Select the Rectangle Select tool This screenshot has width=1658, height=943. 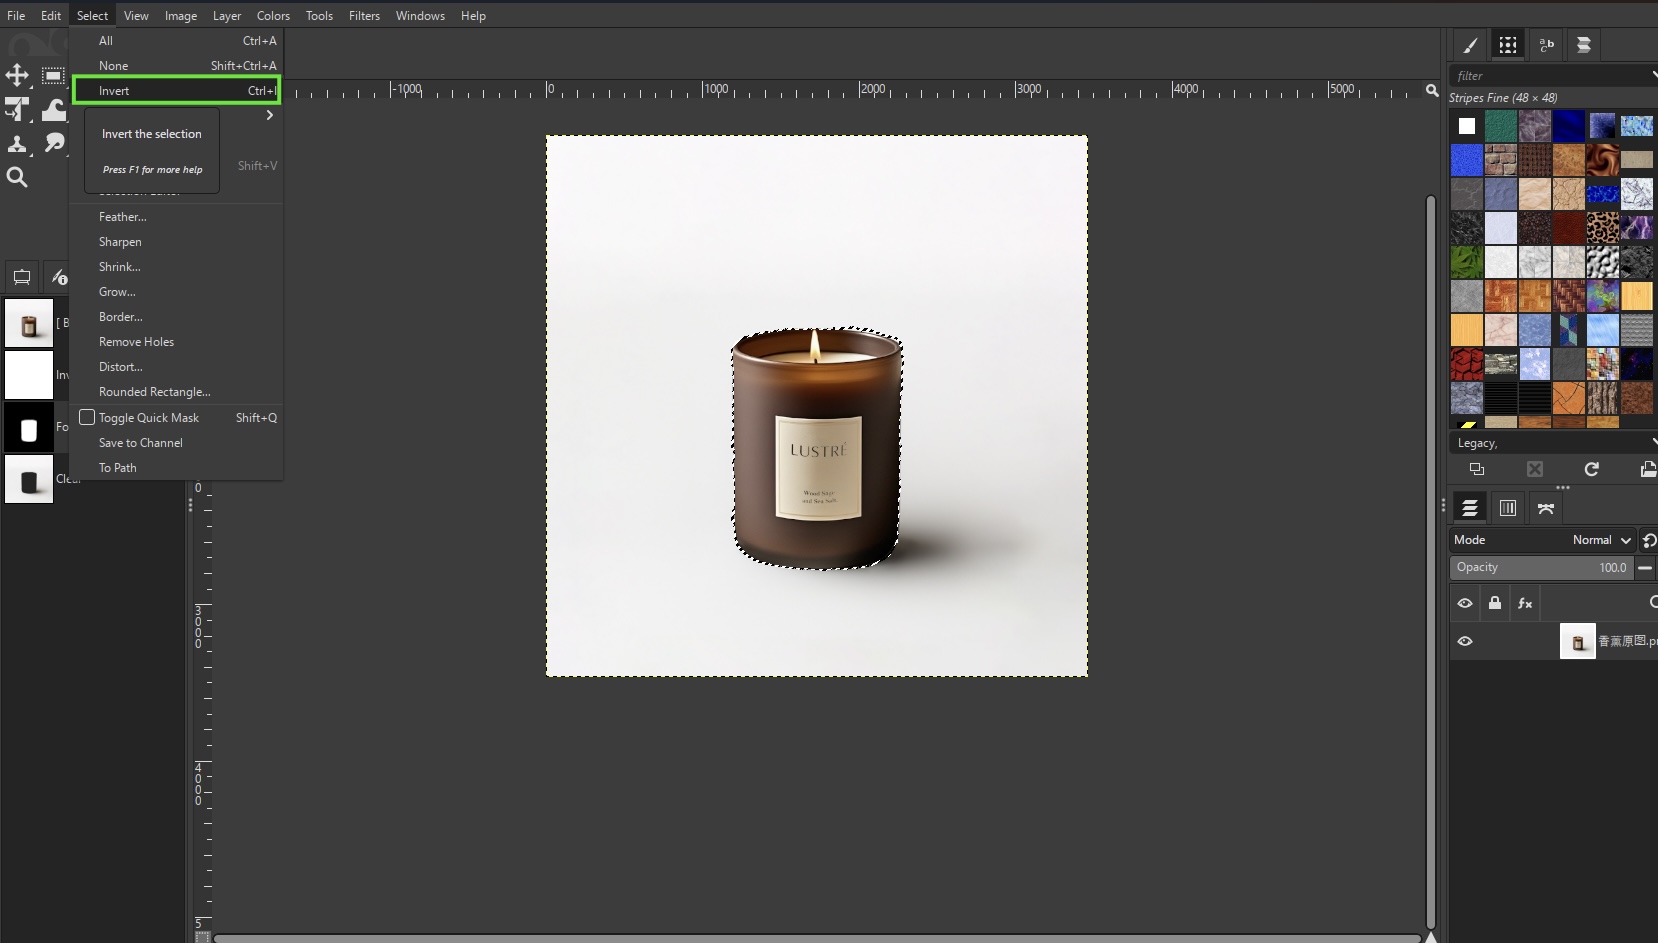pos(53,75)
